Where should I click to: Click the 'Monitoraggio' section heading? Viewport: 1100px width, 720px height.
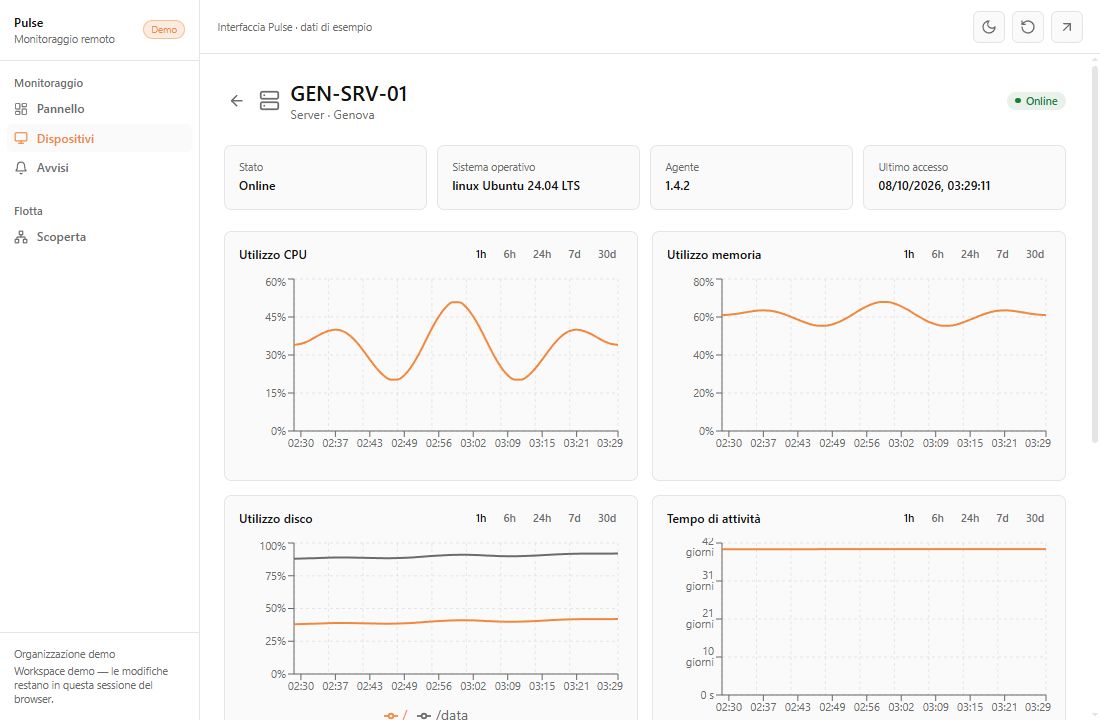[x=48, y=83]
